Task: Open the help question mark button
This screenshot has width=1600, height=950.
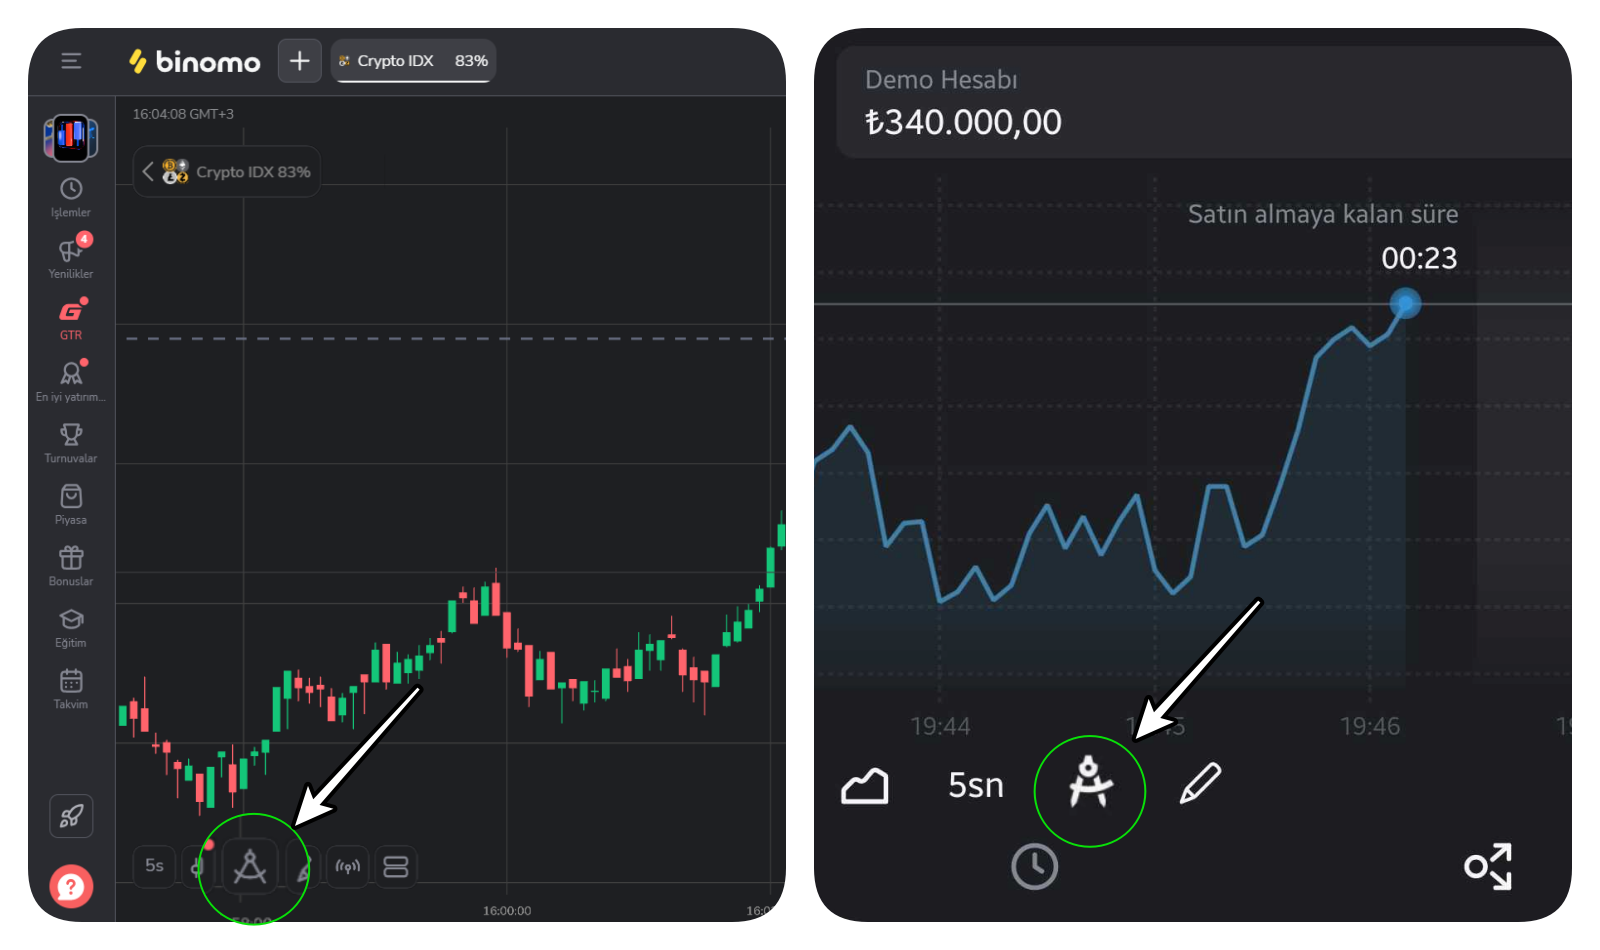Action: coord(70,886)
